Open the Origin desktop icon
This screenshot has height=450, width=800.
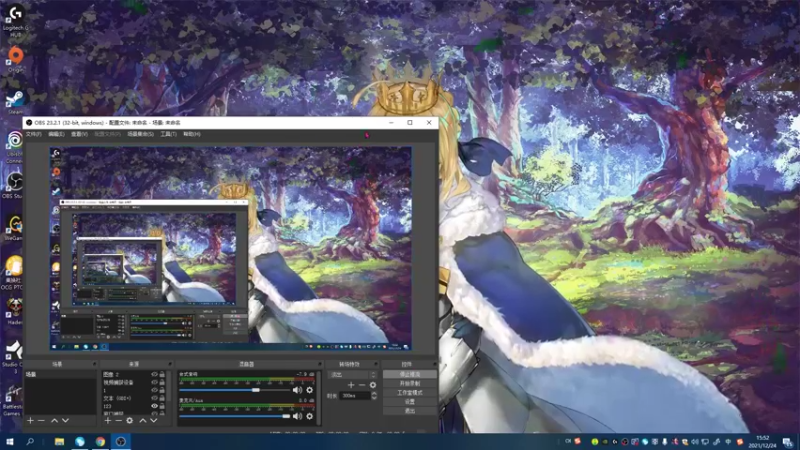coord(15,59)
